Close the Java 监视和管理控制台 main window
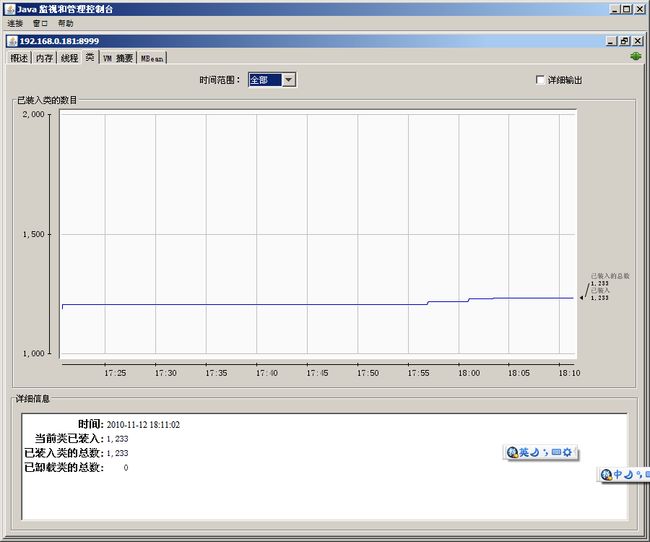Screen dimensions: 650x542 639,9
